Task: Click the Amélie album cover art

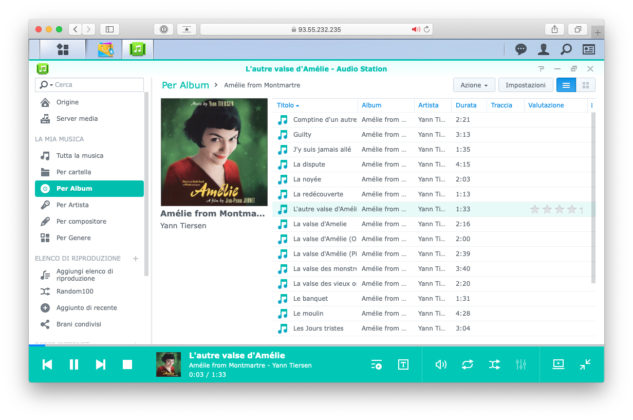Action: (x=214, y=152)
